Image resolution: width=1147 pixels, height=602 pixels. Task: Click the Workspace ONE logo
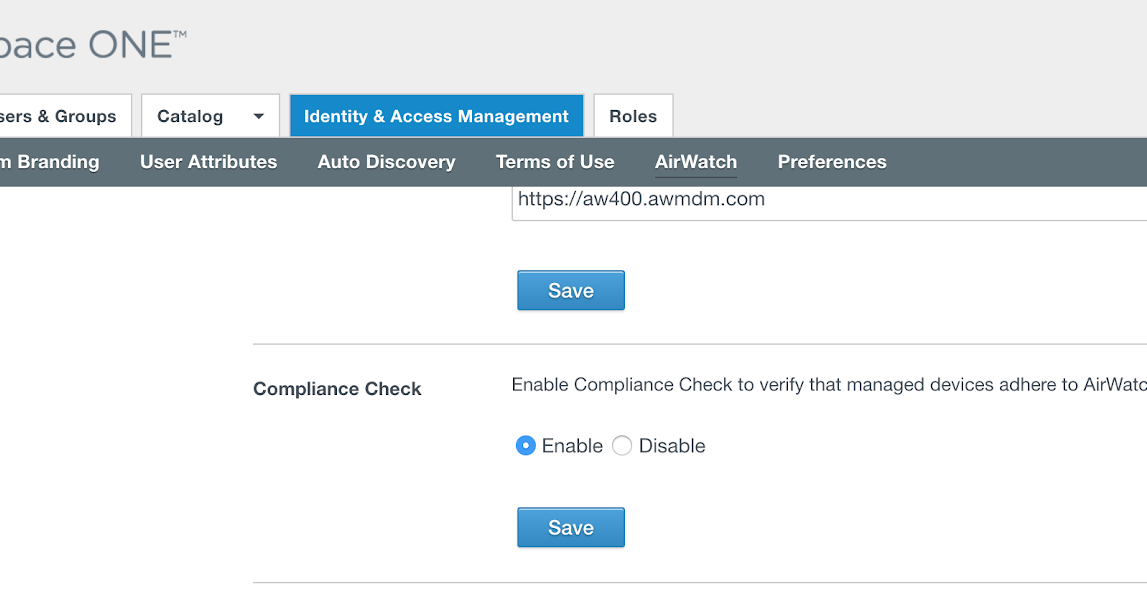[90, 43]
